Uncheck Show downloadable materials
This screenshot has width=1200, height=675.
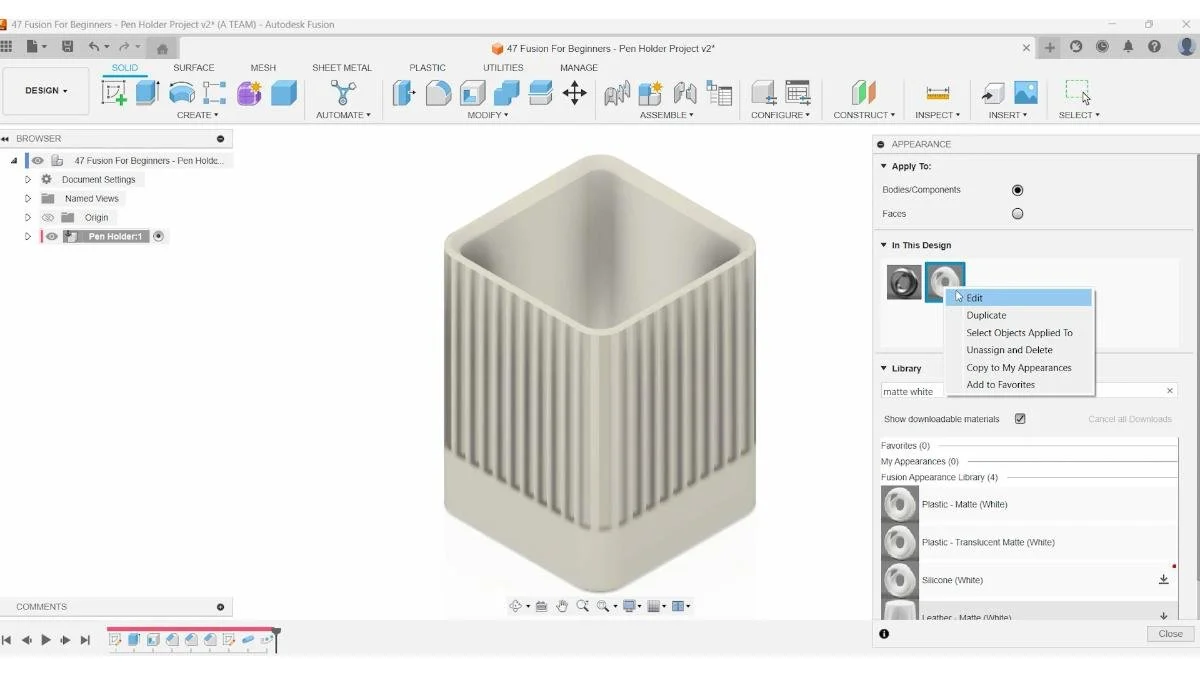pos(1020,418)
